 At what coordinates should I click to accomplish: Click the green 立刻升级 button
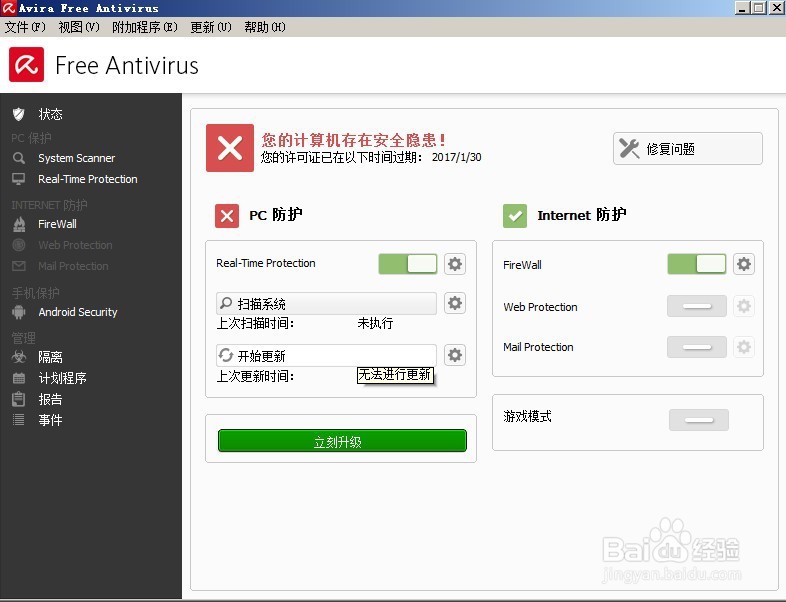point(342,441)
